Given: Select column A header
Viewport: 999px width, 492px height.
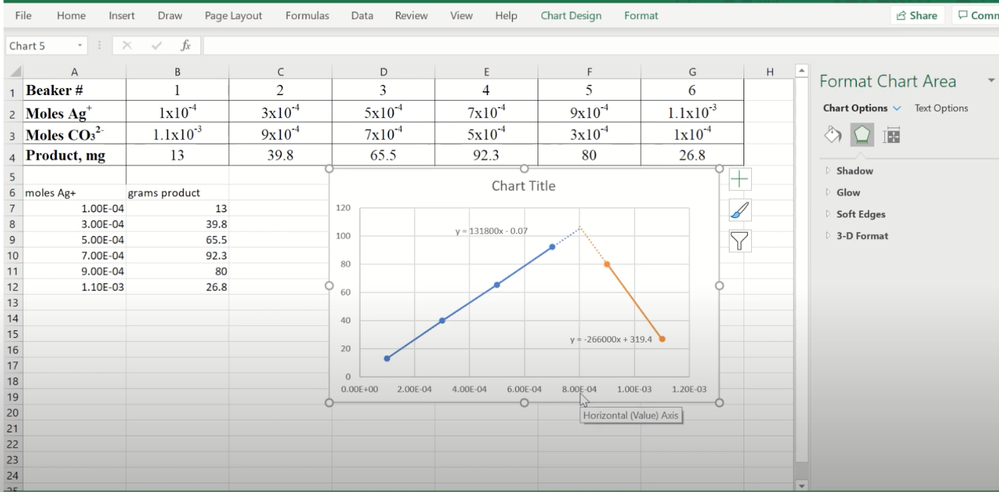Looking at the screenshot, I should (x=74, y=72).
